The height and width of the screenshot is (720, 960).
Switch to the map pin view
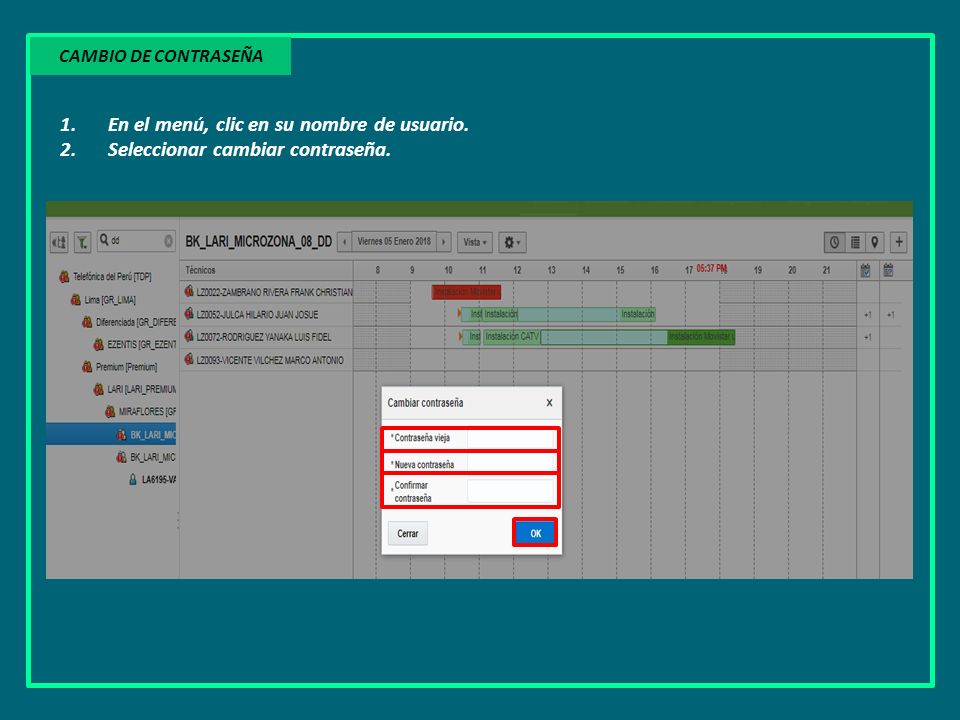pos(874,242)
